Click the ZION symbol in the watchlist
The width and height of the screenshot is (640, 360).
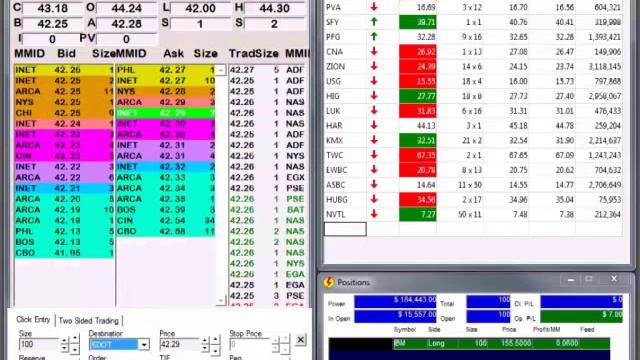click(336, 66)
